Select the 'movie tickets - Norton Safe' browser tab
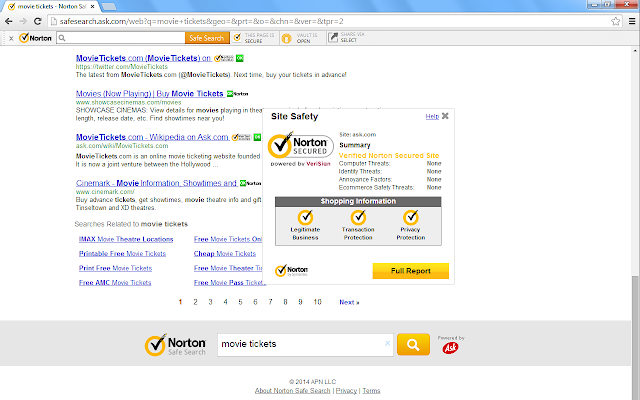640x400 pixels. tap(51, 7)
